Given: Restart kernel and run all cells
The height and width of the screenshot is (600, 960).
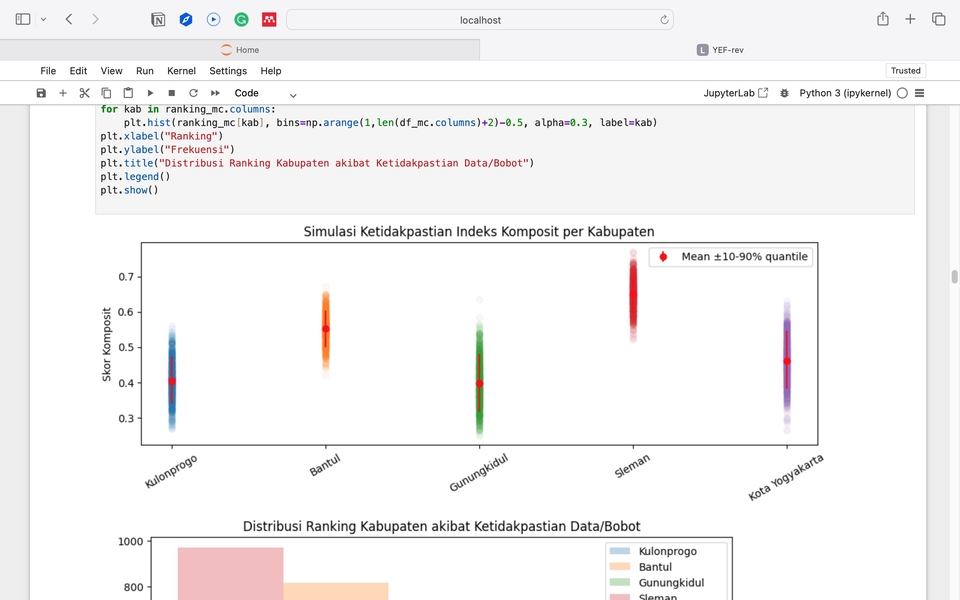Looking at the screenshot, I should 215,93.
